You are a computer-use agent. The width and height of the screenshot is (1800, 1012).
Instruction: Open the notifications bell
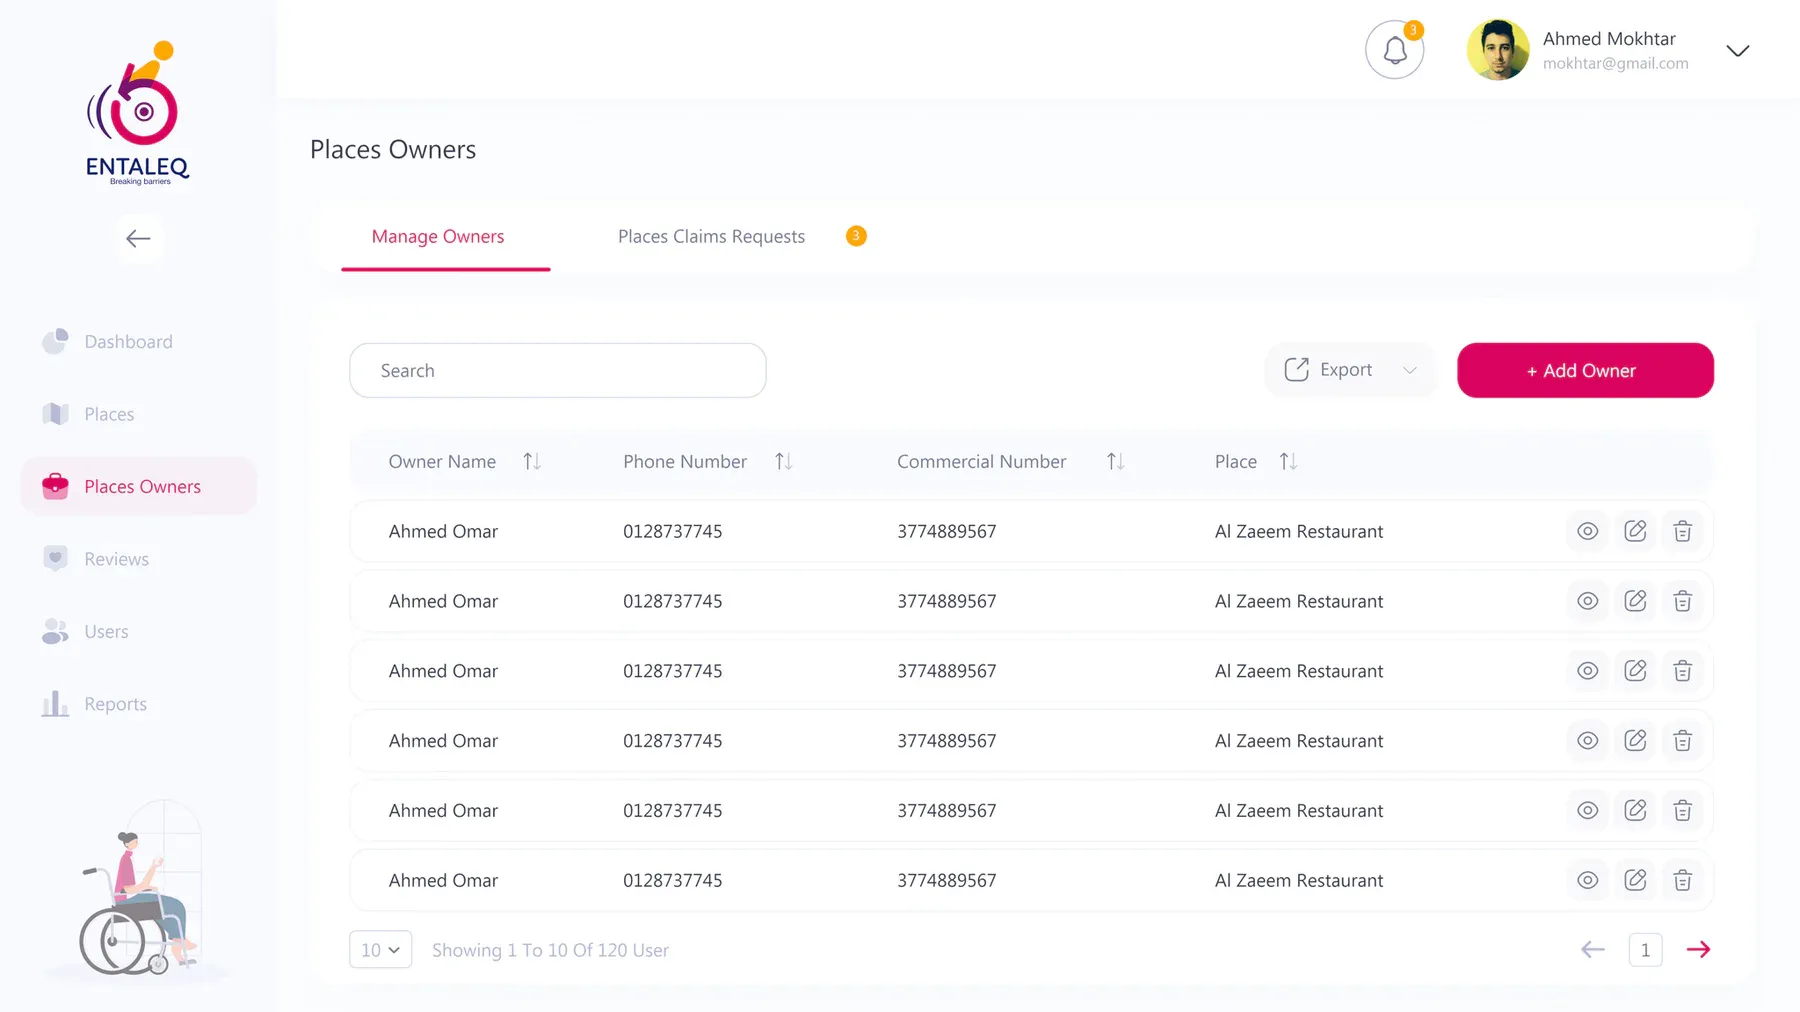(1394, 50)
